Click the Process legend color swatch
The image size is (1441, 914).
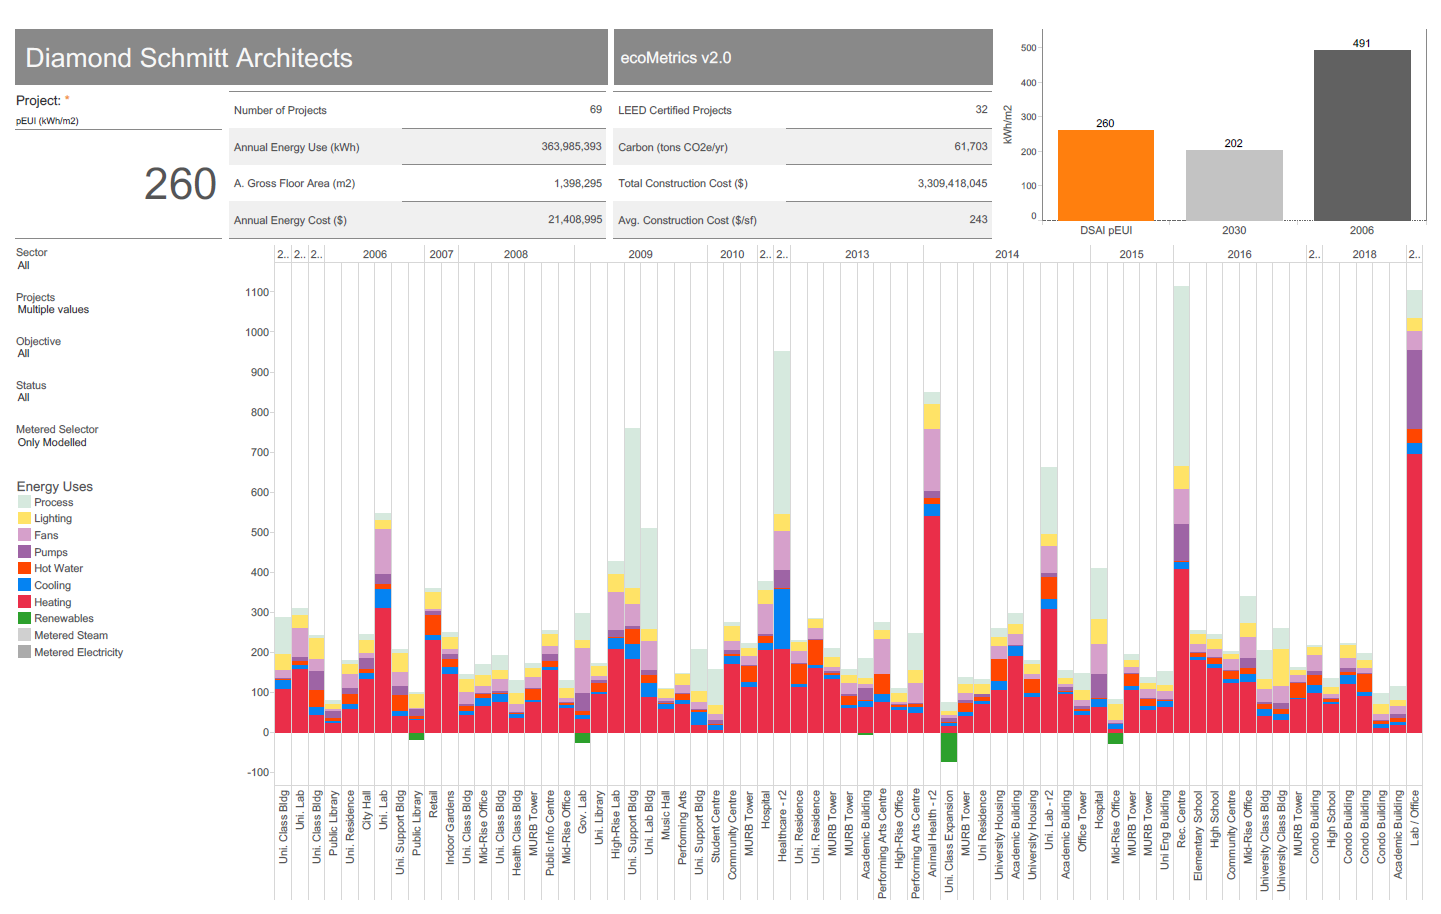pos(24,502)
